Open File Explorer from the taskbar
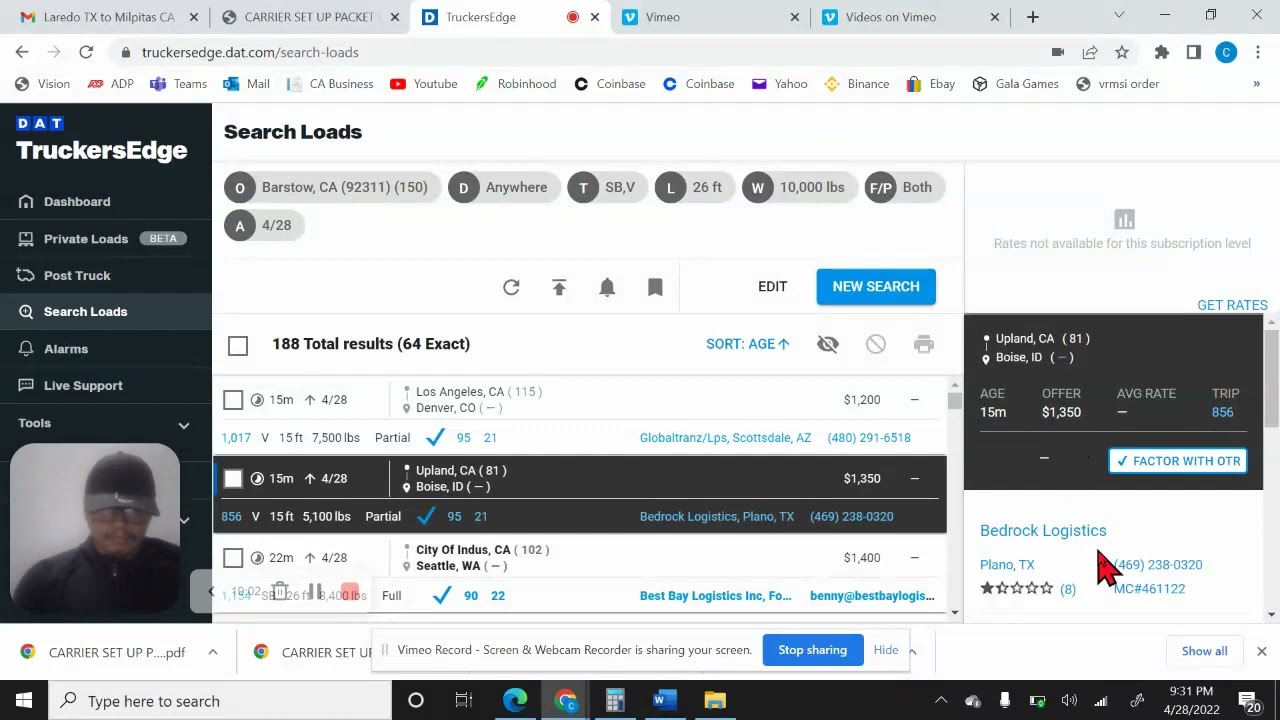This screenshot has height=720, width=1280. (714, 701)
